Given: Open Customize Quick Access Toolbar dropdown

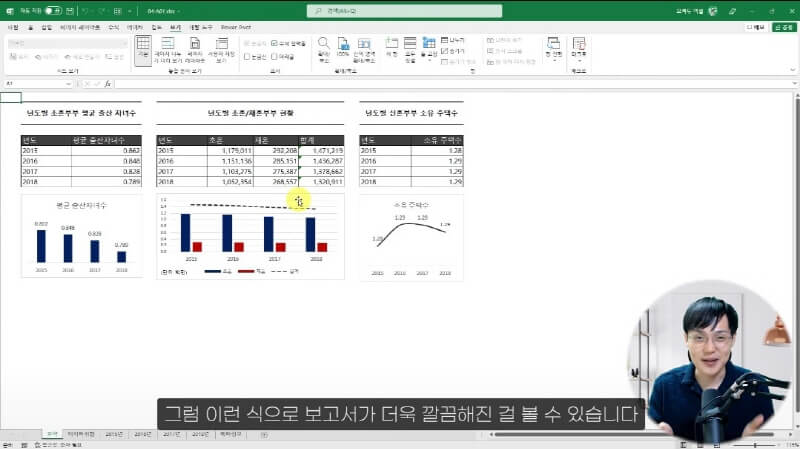Looking at the screenshot, I should [x=130, y=11].
